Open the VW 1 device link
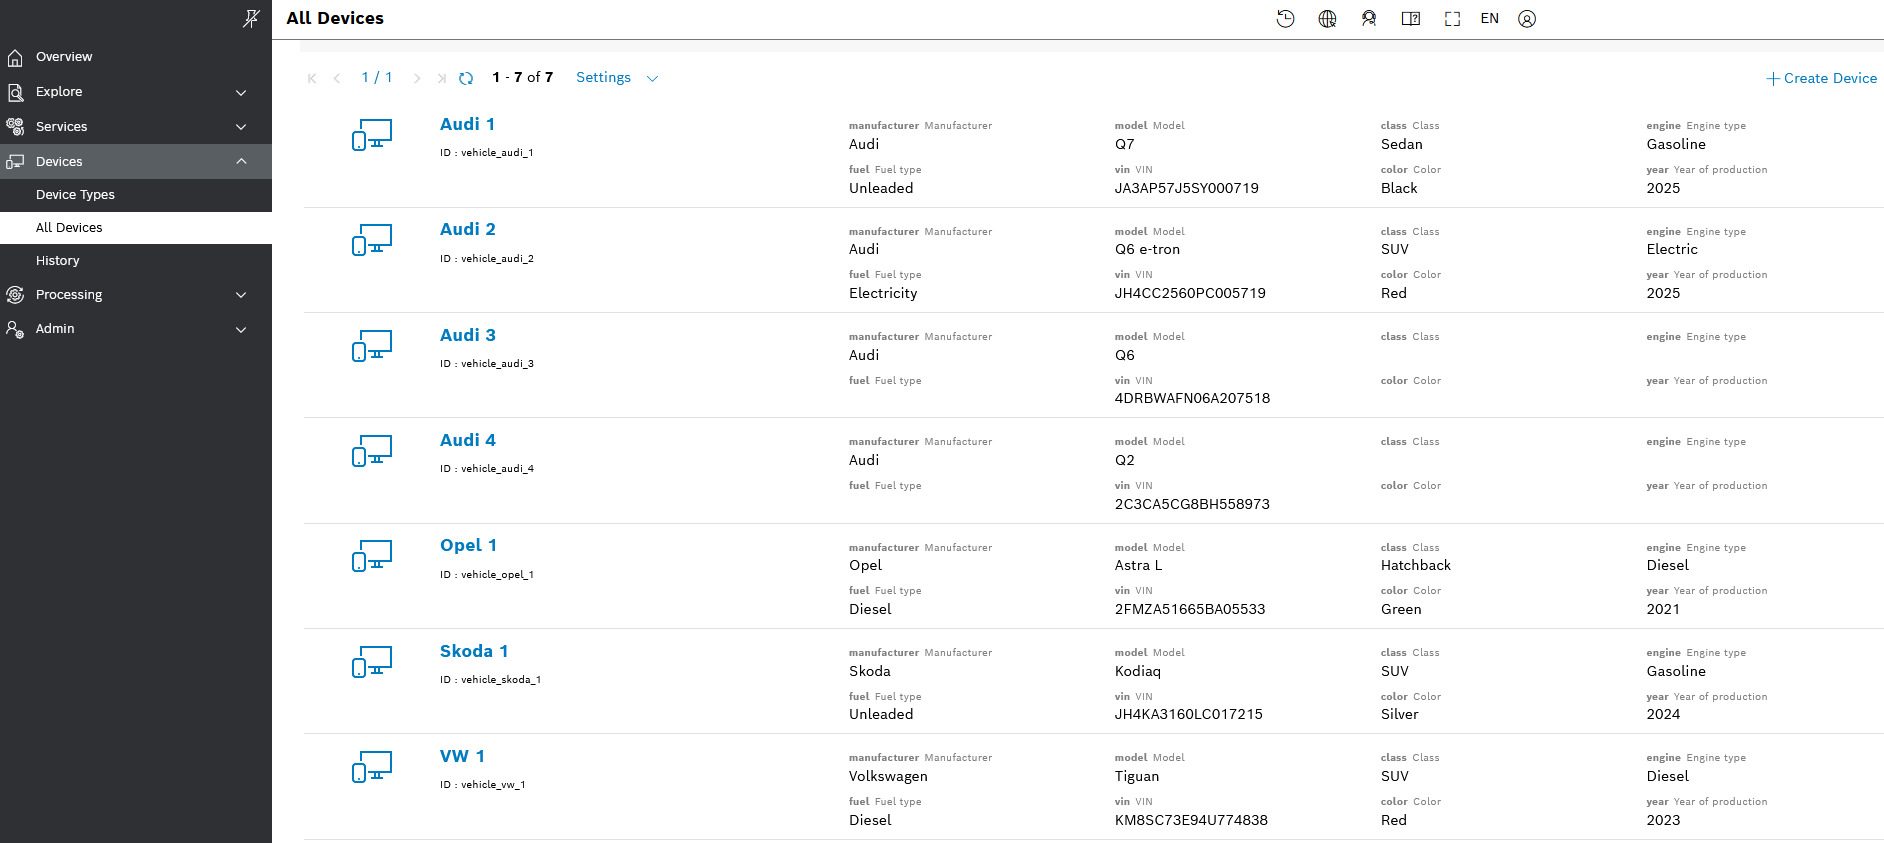Screen dimensions: 1884x843 point(462,757)
